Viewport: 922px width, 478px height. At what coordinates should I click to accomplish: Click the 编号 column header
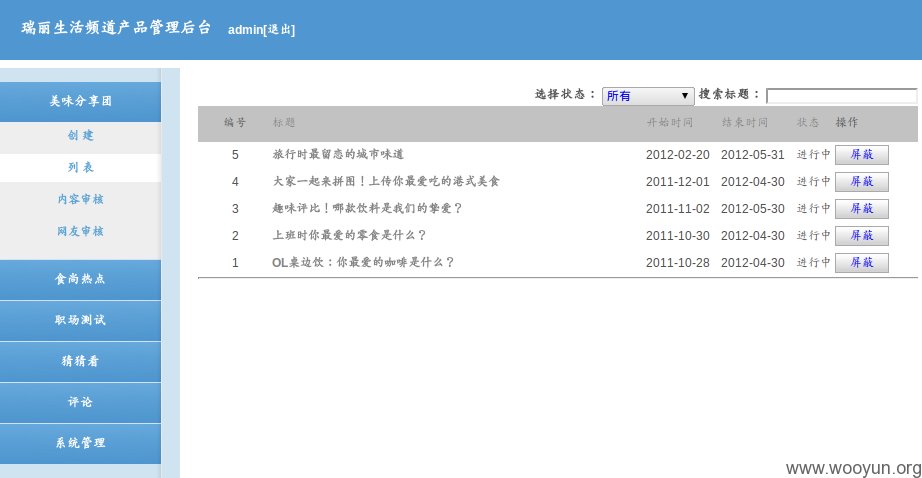pyautogui.click(x=235, y=123)
